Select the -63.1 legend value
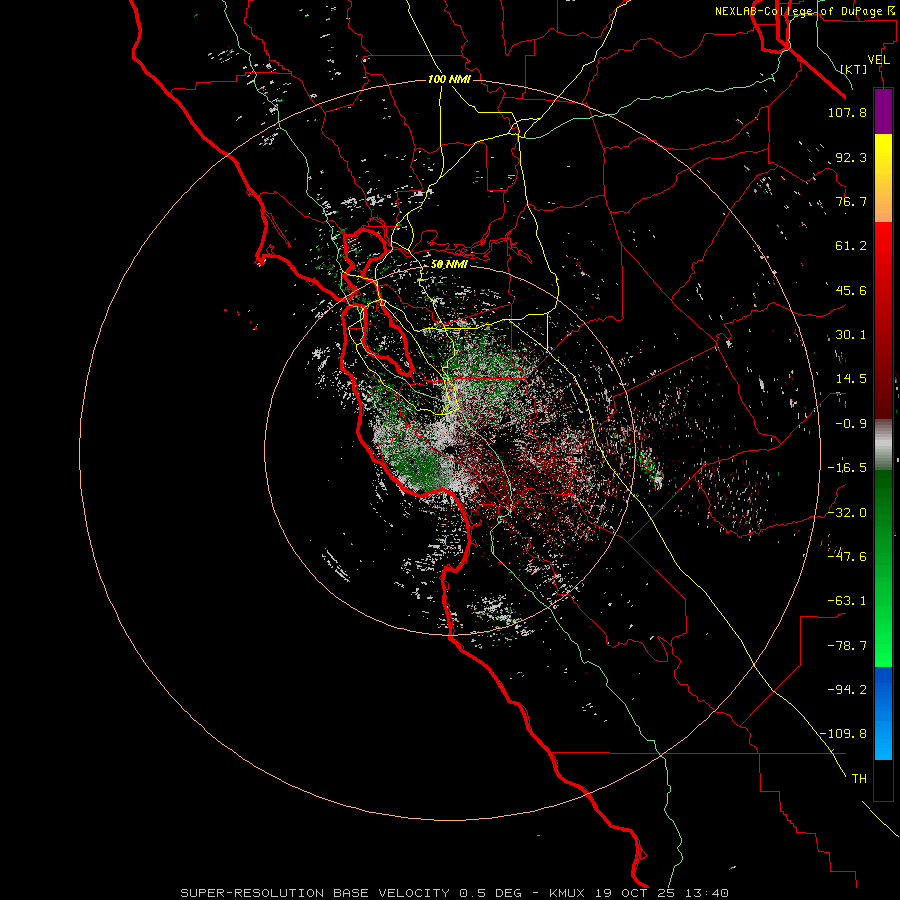Image resolution: width=900 pixels, height=900 pixels. click(x=847, y=601)
